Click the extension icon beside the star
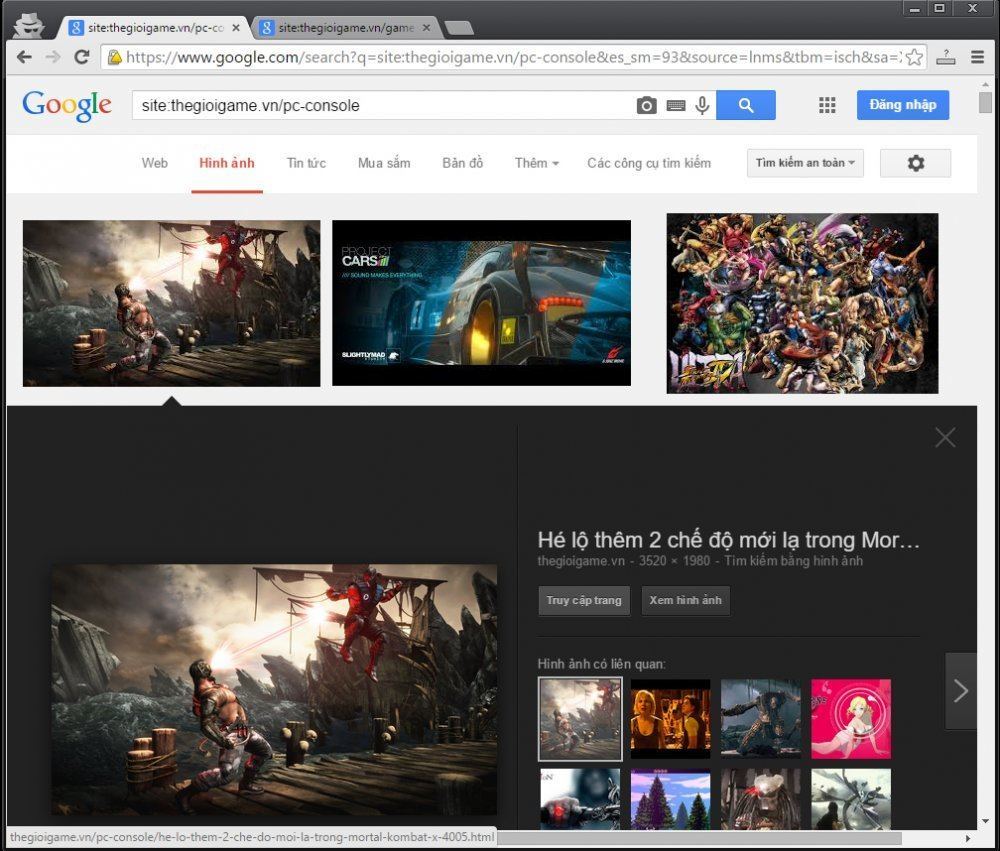Image resolution: width=1000 pixels, height=851 pixels. (946, 57)
